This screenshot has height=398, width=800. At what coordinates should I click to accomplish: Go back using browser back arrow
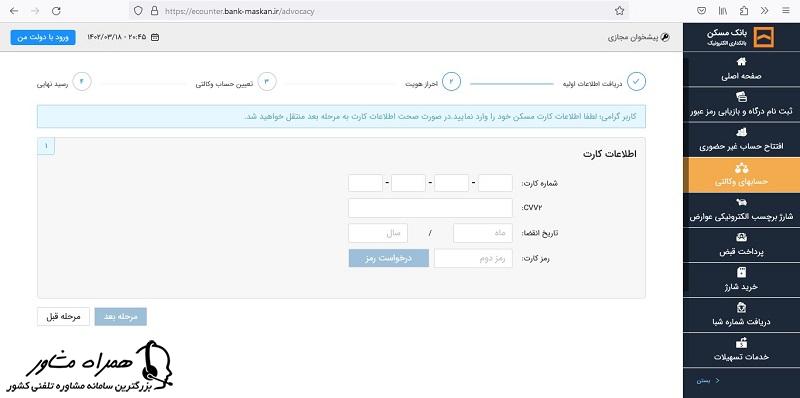pos(14,11)
